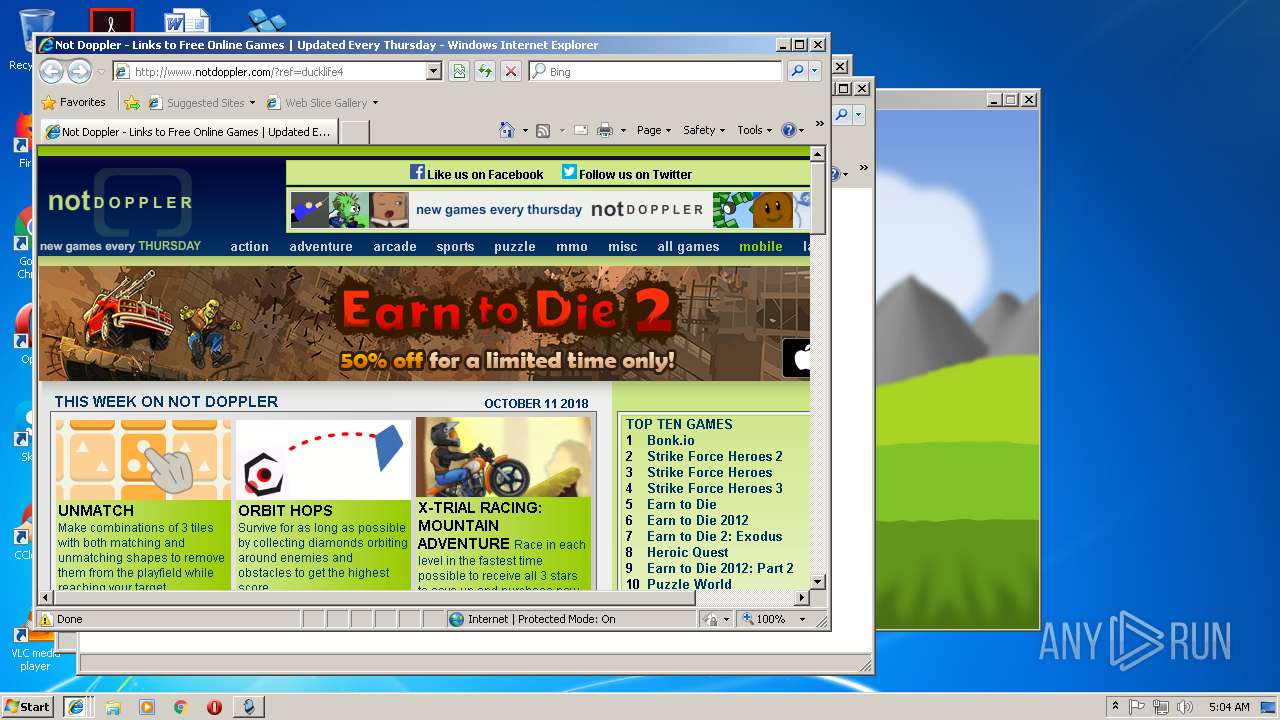Image resolution: width=1280 pixels, height=720 pixels.
Task: Open the puzzle games category
Action: point(515,246)
